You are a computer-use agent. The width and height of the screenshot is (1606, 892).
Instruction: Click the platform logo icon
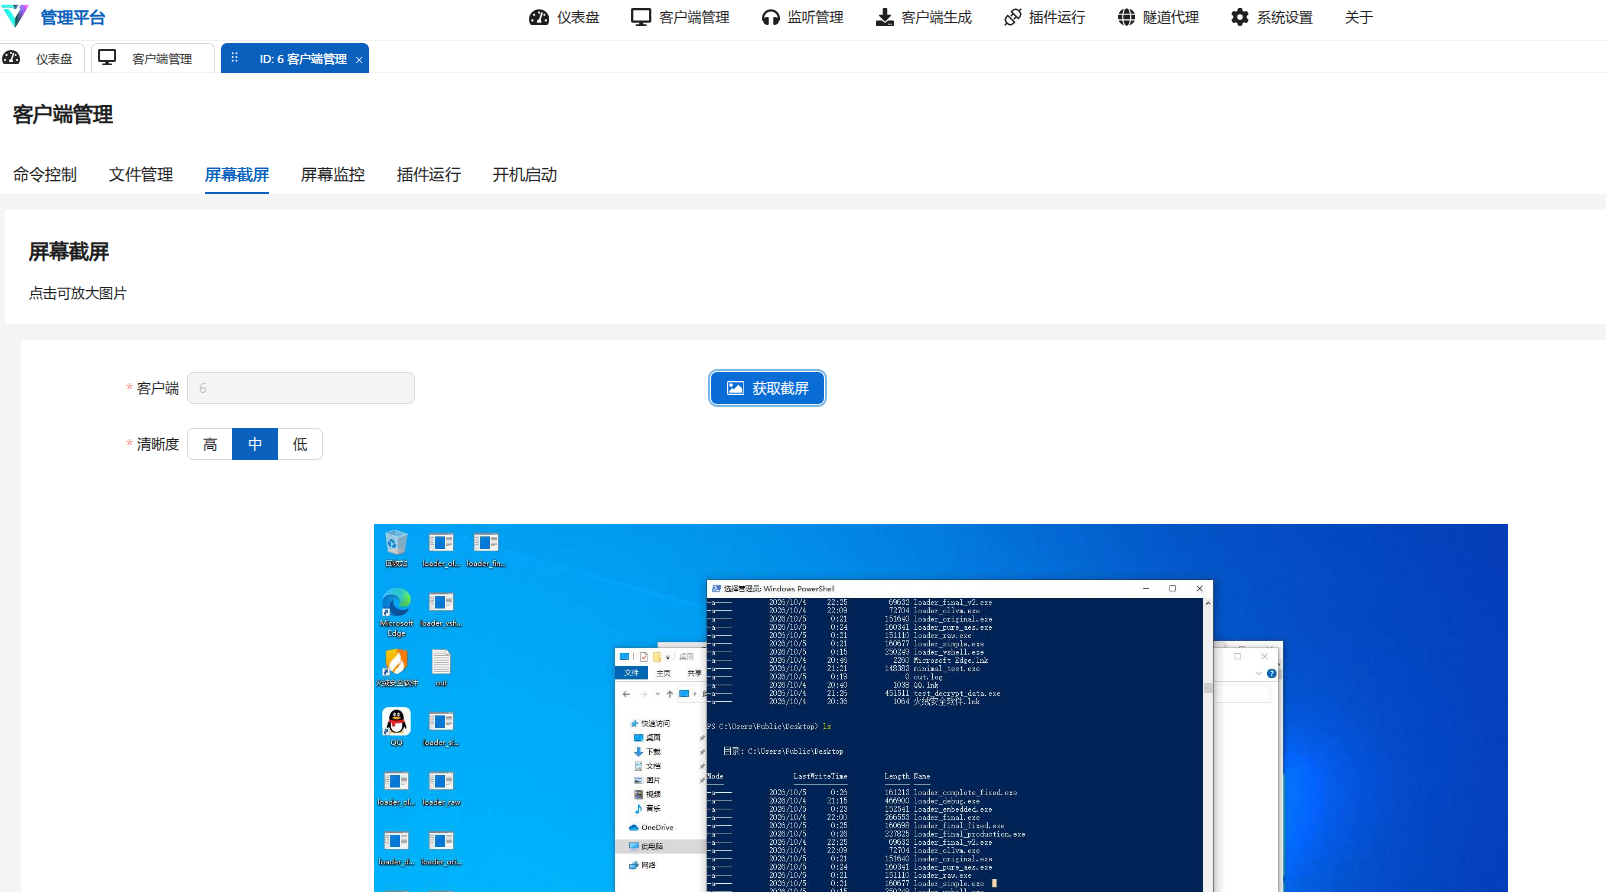click(x=15, y=16)
